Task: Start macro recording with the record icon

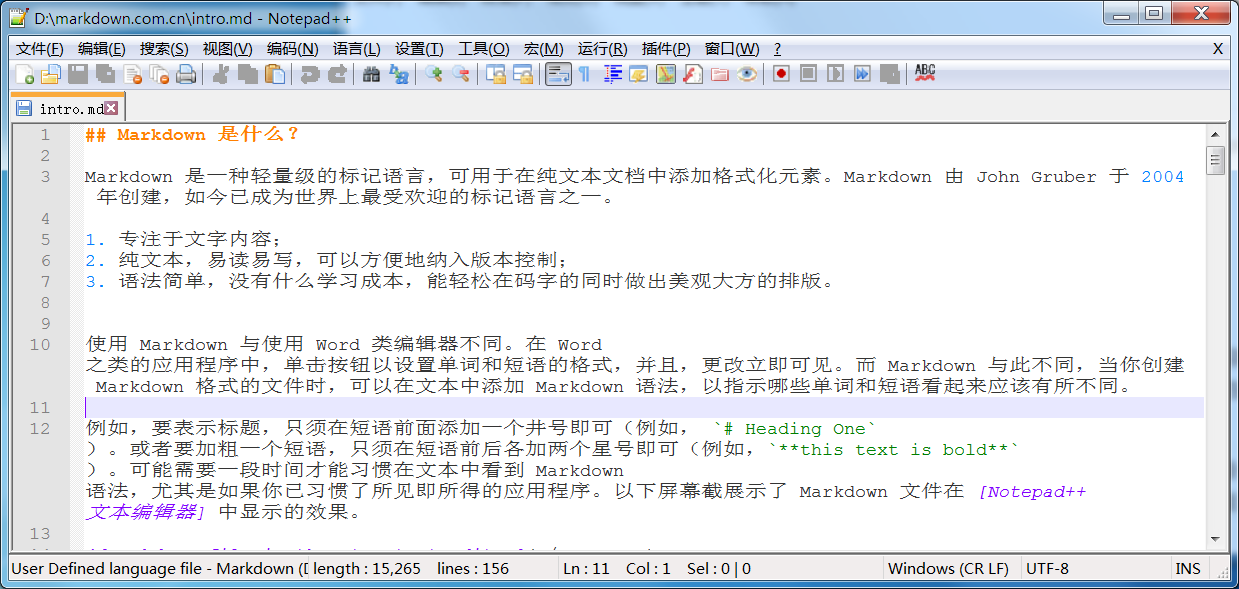Action: tap(780, 74)
